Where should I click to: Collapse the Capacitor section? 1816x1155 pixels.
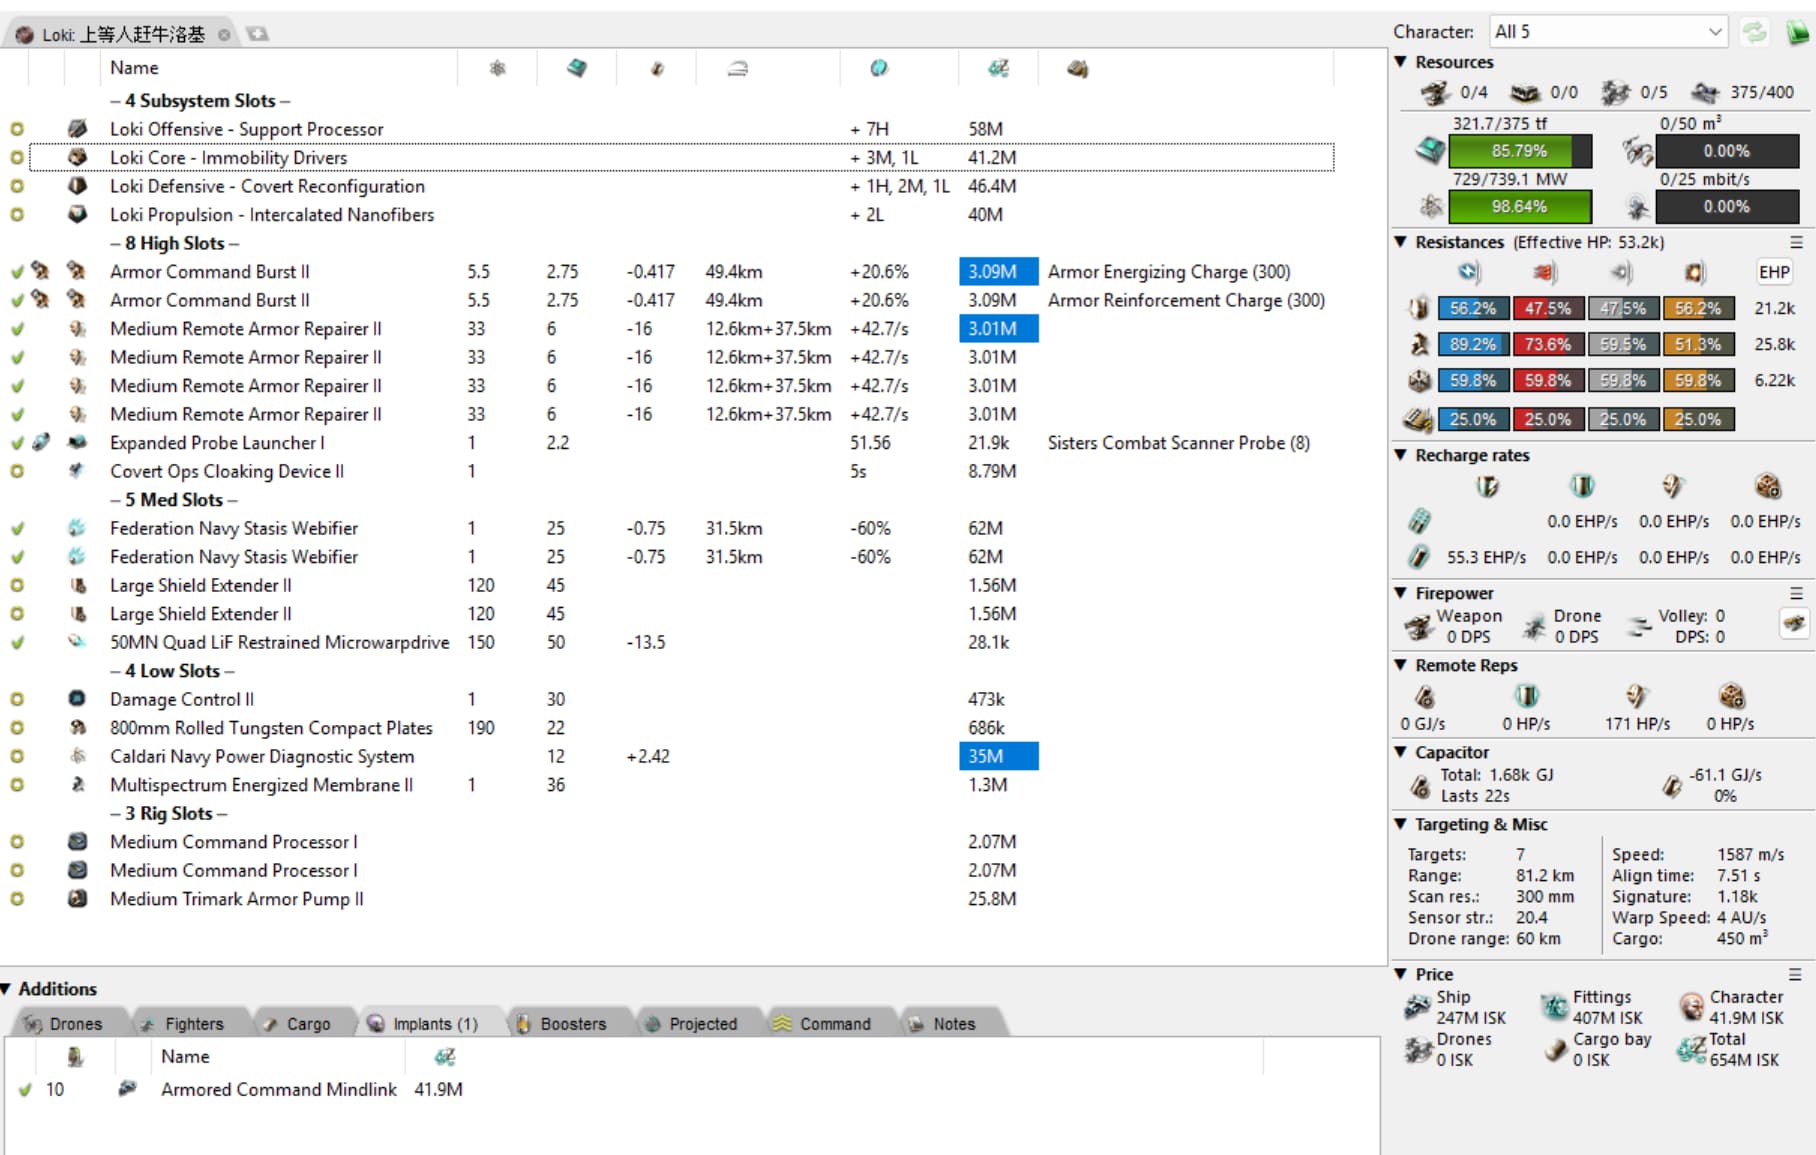(1401, 752)
